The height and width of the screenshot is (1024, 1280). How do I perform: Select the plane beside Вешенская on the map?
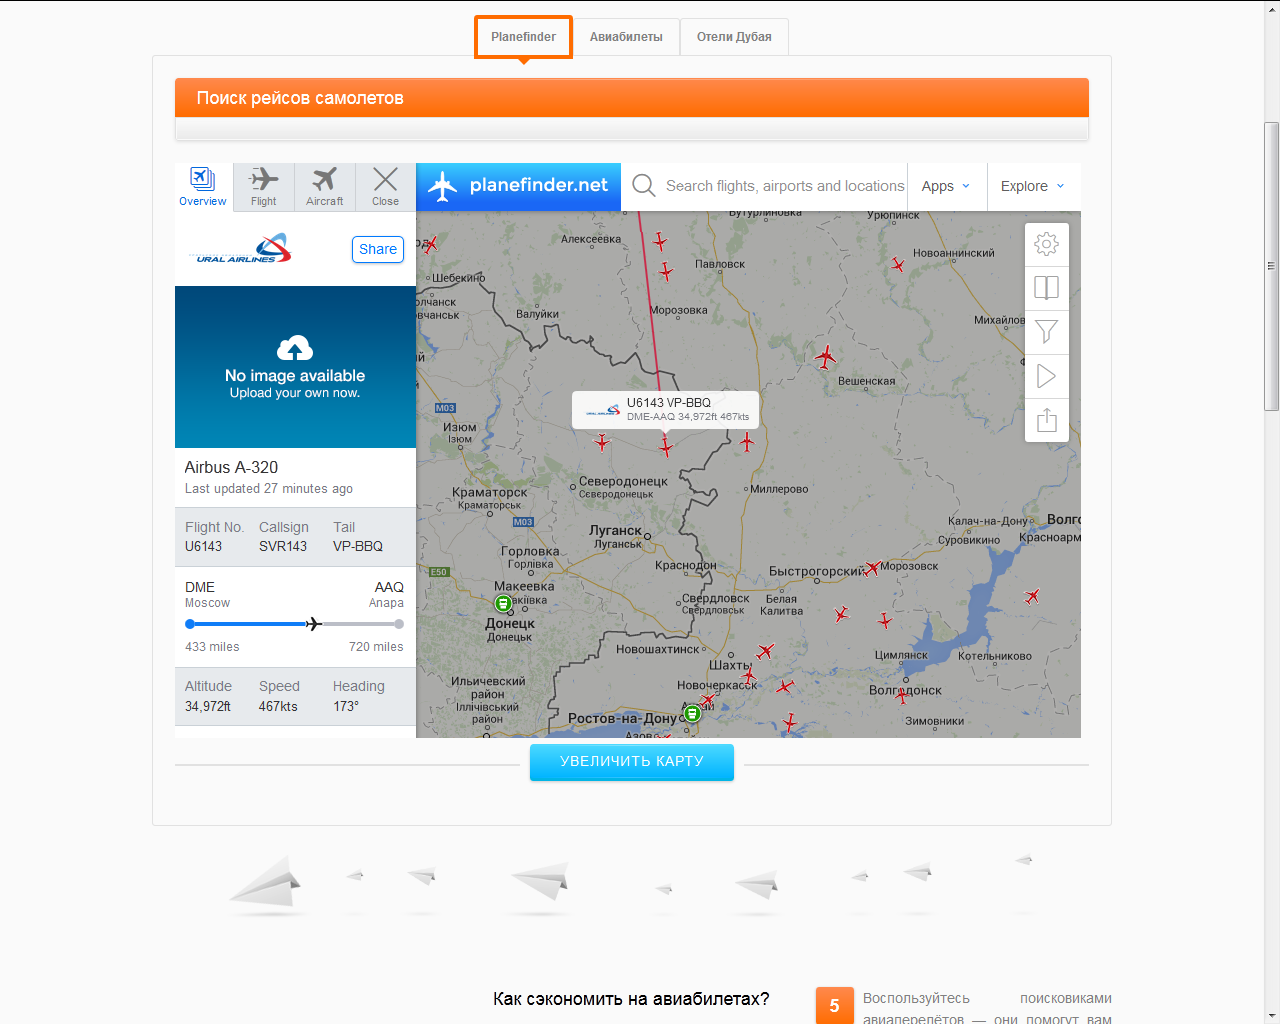[826, 356]
